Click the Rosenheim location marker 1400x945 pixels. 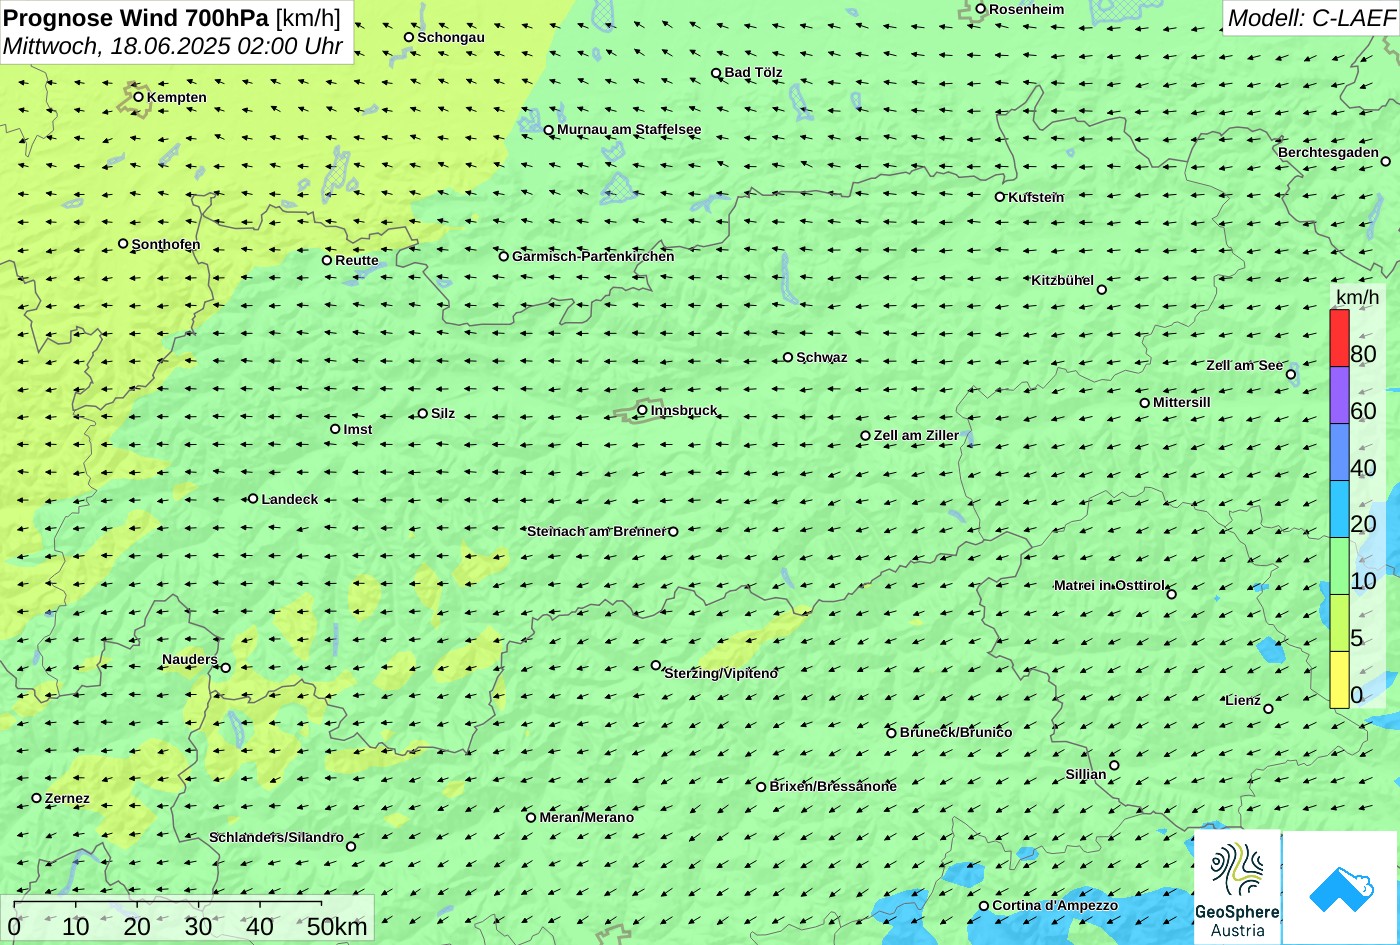pyautogui.click(x=981, y=9)
